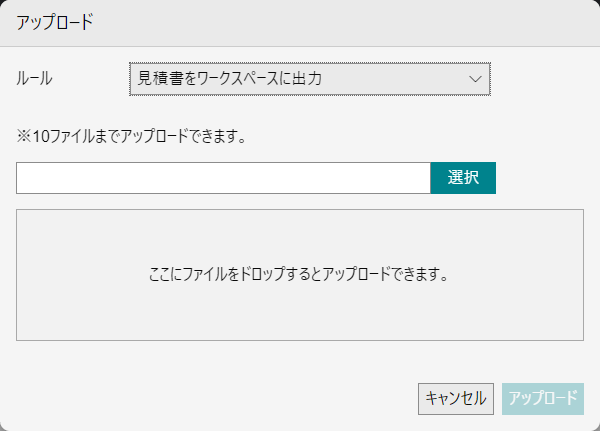The image size is (600, 431).
Task: Expand the rule selector showing 見積書
Action: click(x=310, y=79)
